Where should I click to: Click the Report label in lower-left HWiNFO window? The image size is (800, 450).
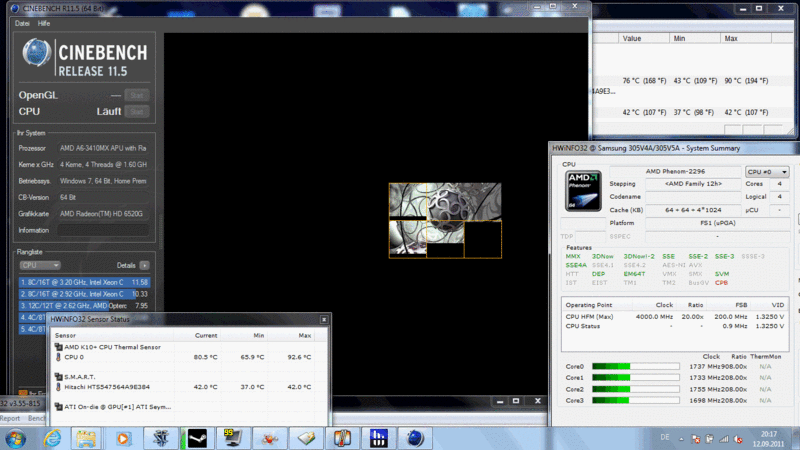10,418
